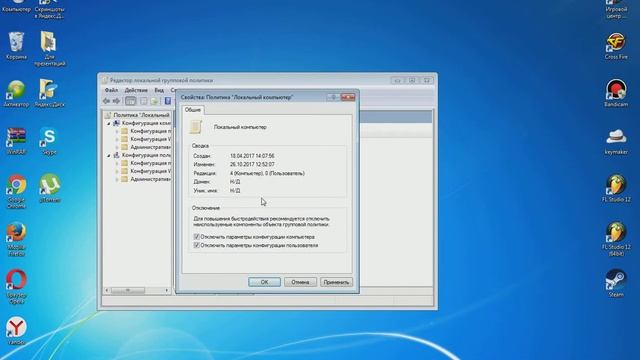Launch FL Studio 12 shortcut

(616, 189)
